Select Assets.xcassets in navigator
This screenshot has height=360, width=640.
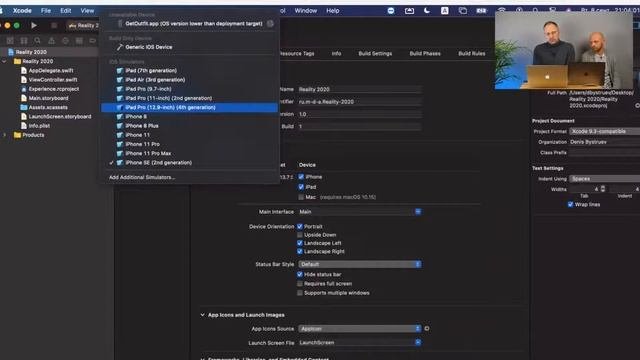[48, 107]
